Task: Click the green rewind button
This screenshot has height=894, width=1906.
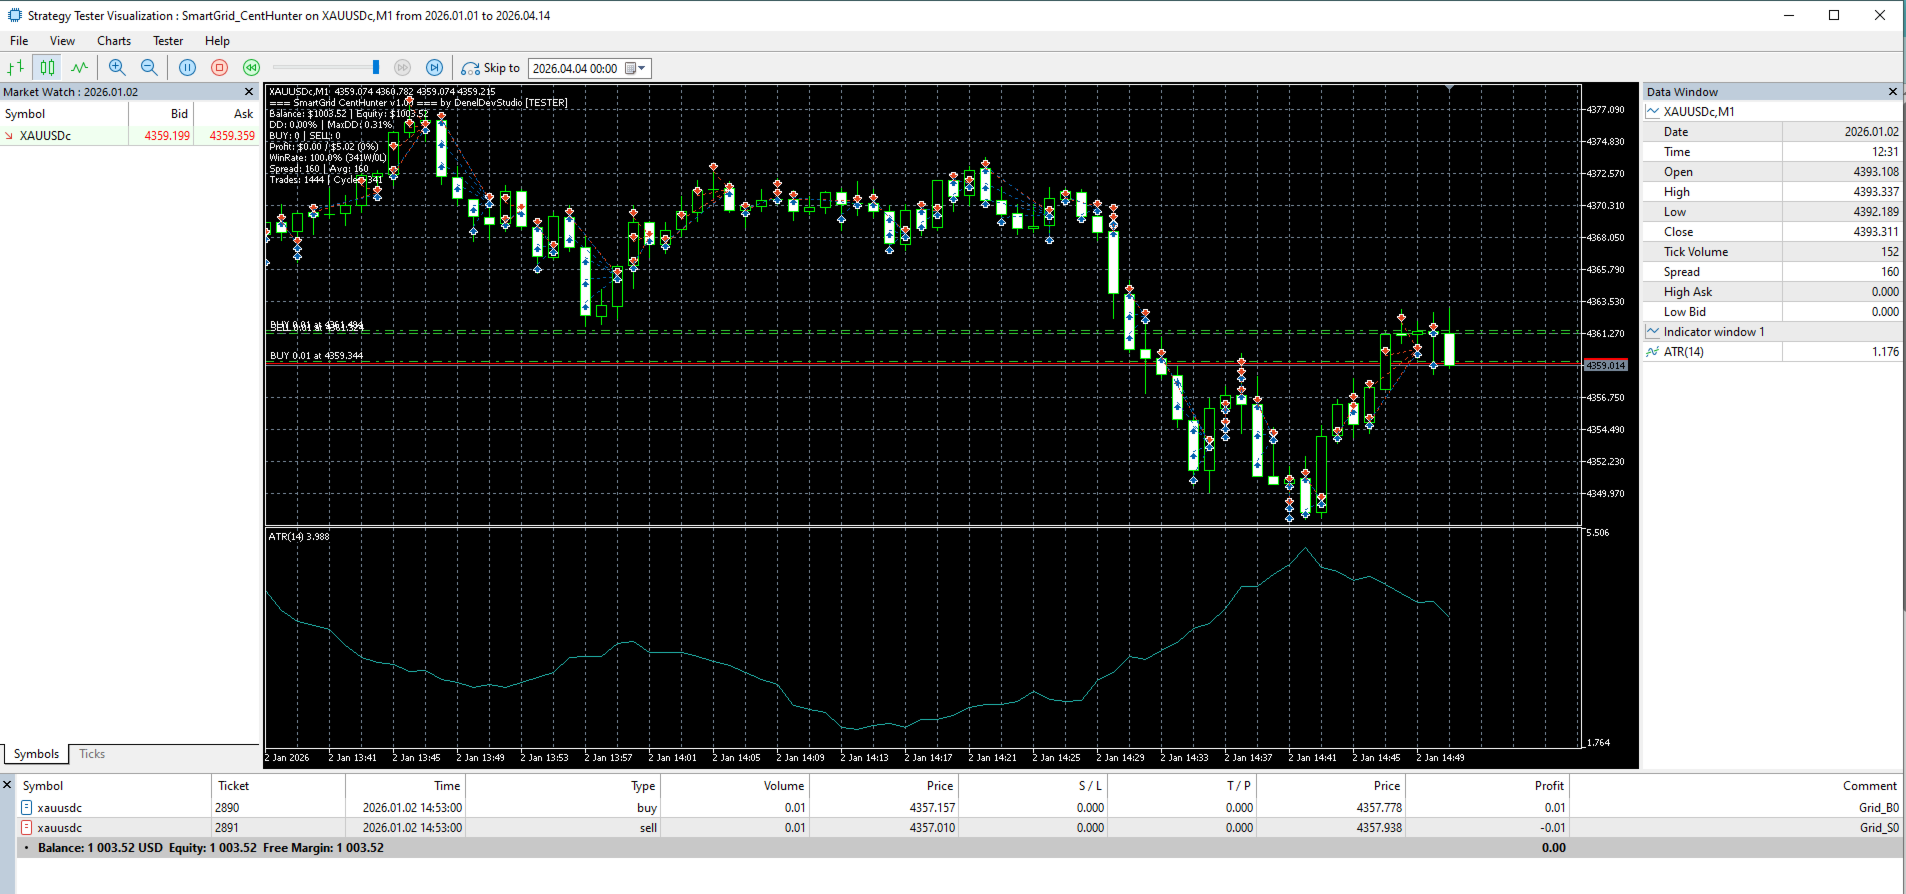Action: click(x=251, y=68)
